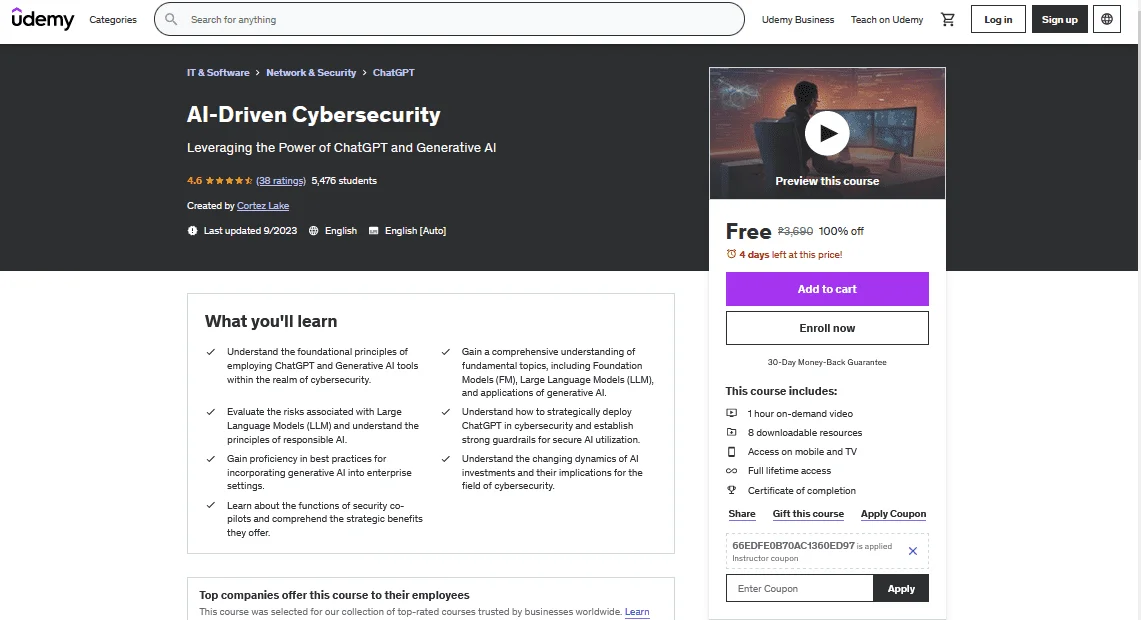1141x620 pixels.
Task: Click the globe icon beside English
Action: click(x=314, y=231)
